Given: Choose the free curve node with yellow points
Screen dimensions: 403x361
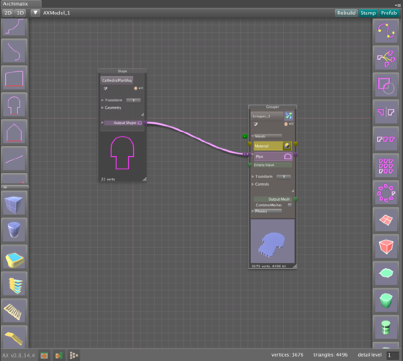Looking at the screenshot, I should tap(386, 31).
